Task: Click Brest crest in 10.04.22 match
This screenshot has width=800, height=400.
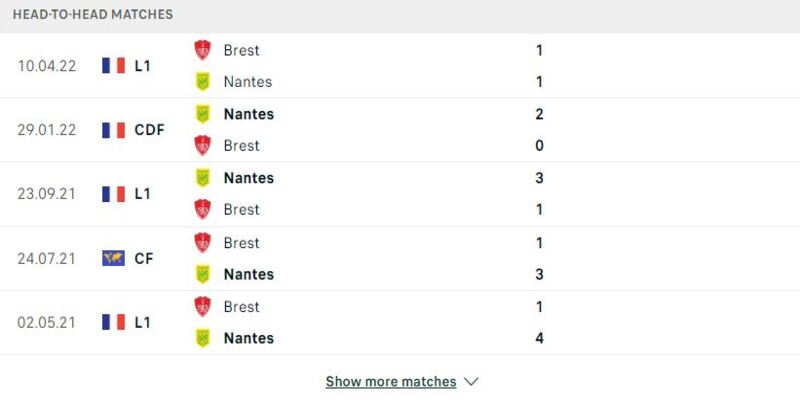Action: (x=203, y=50)
